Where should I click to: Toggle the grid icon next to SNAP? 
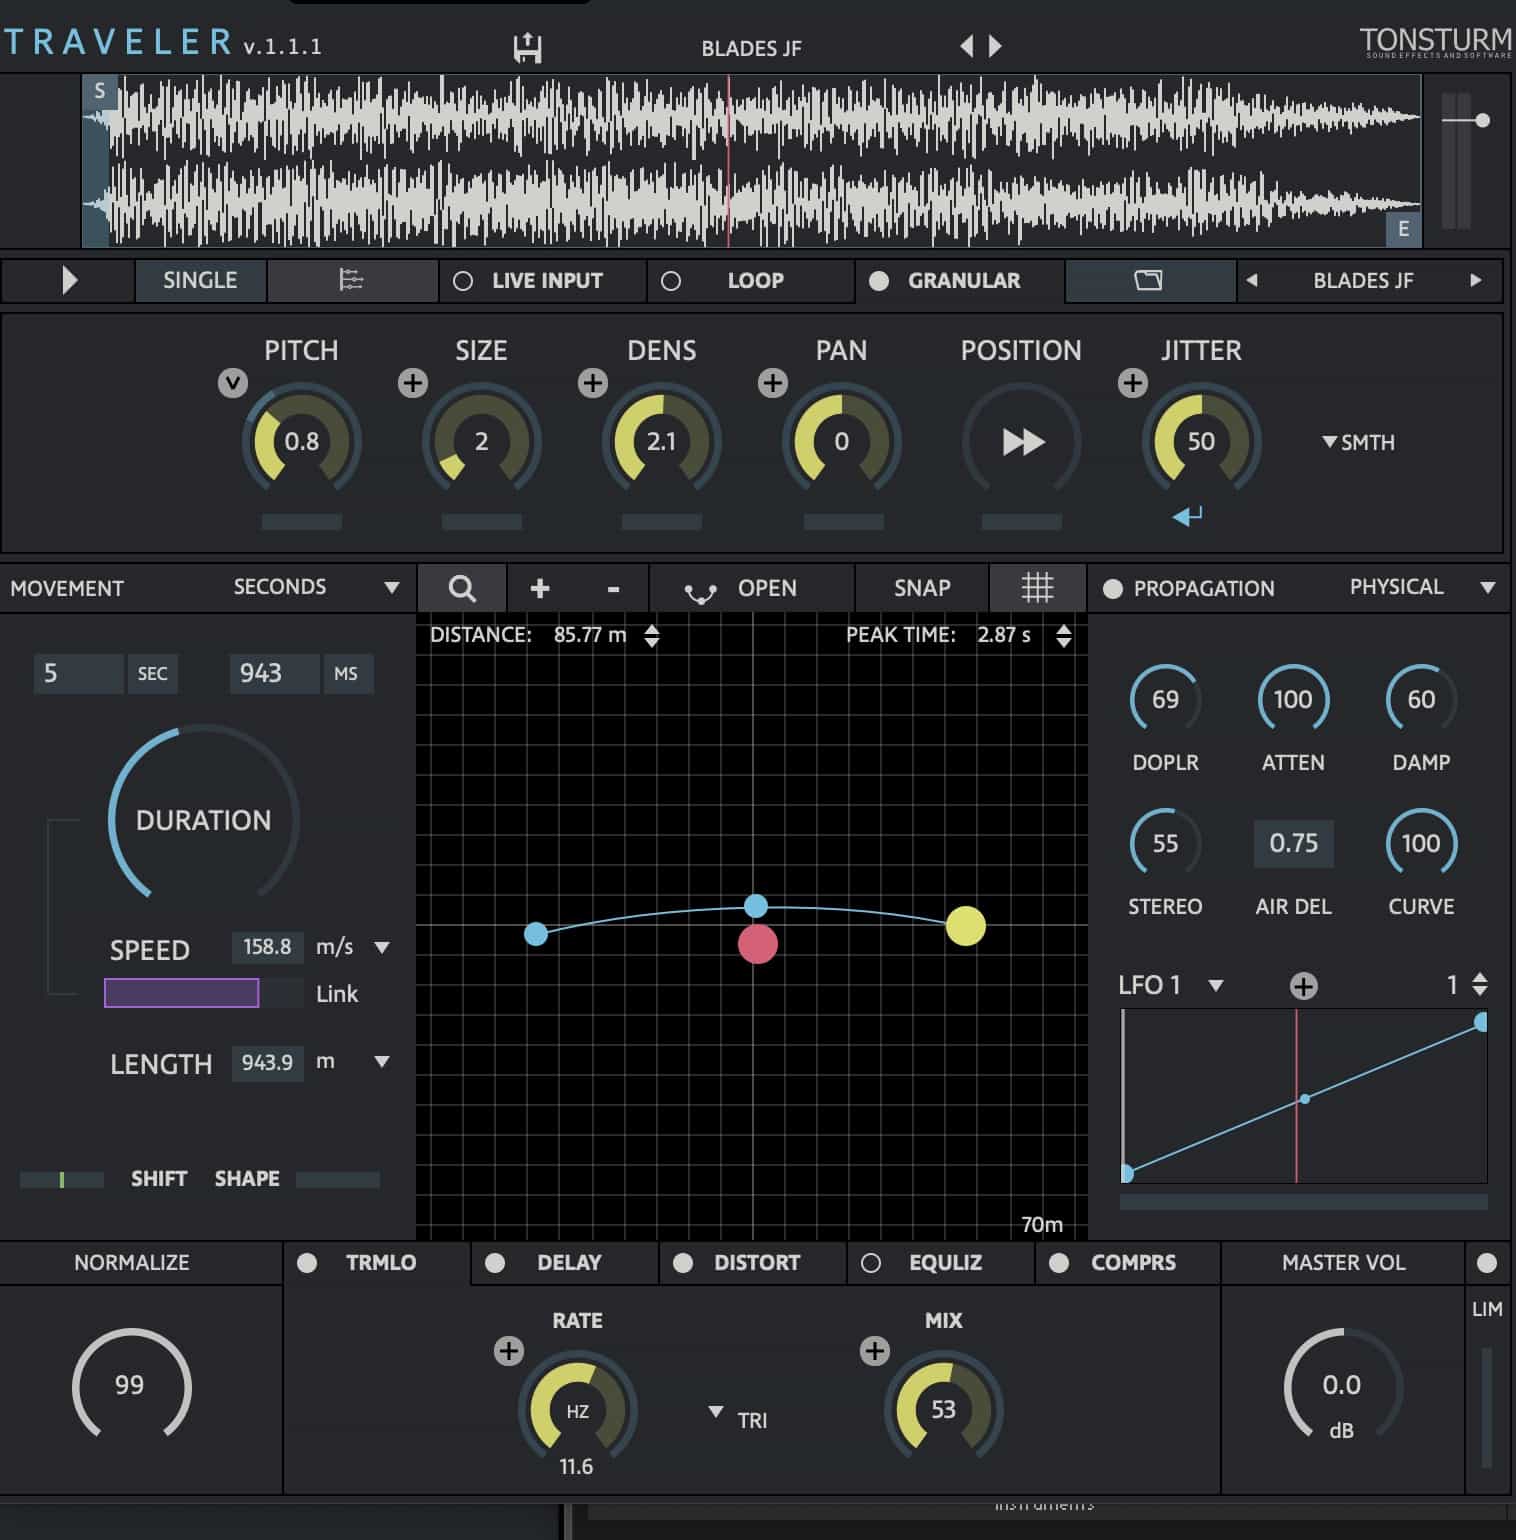tap(1036, 588)
